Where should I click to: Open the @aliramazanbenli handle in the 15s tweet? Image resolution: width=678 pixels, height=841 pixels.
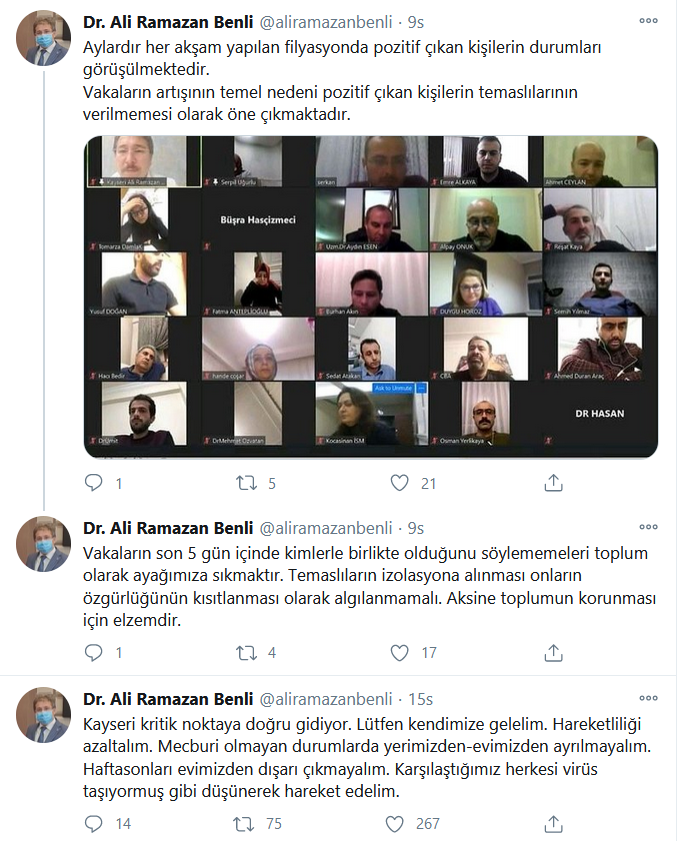[x=326, y=699]
